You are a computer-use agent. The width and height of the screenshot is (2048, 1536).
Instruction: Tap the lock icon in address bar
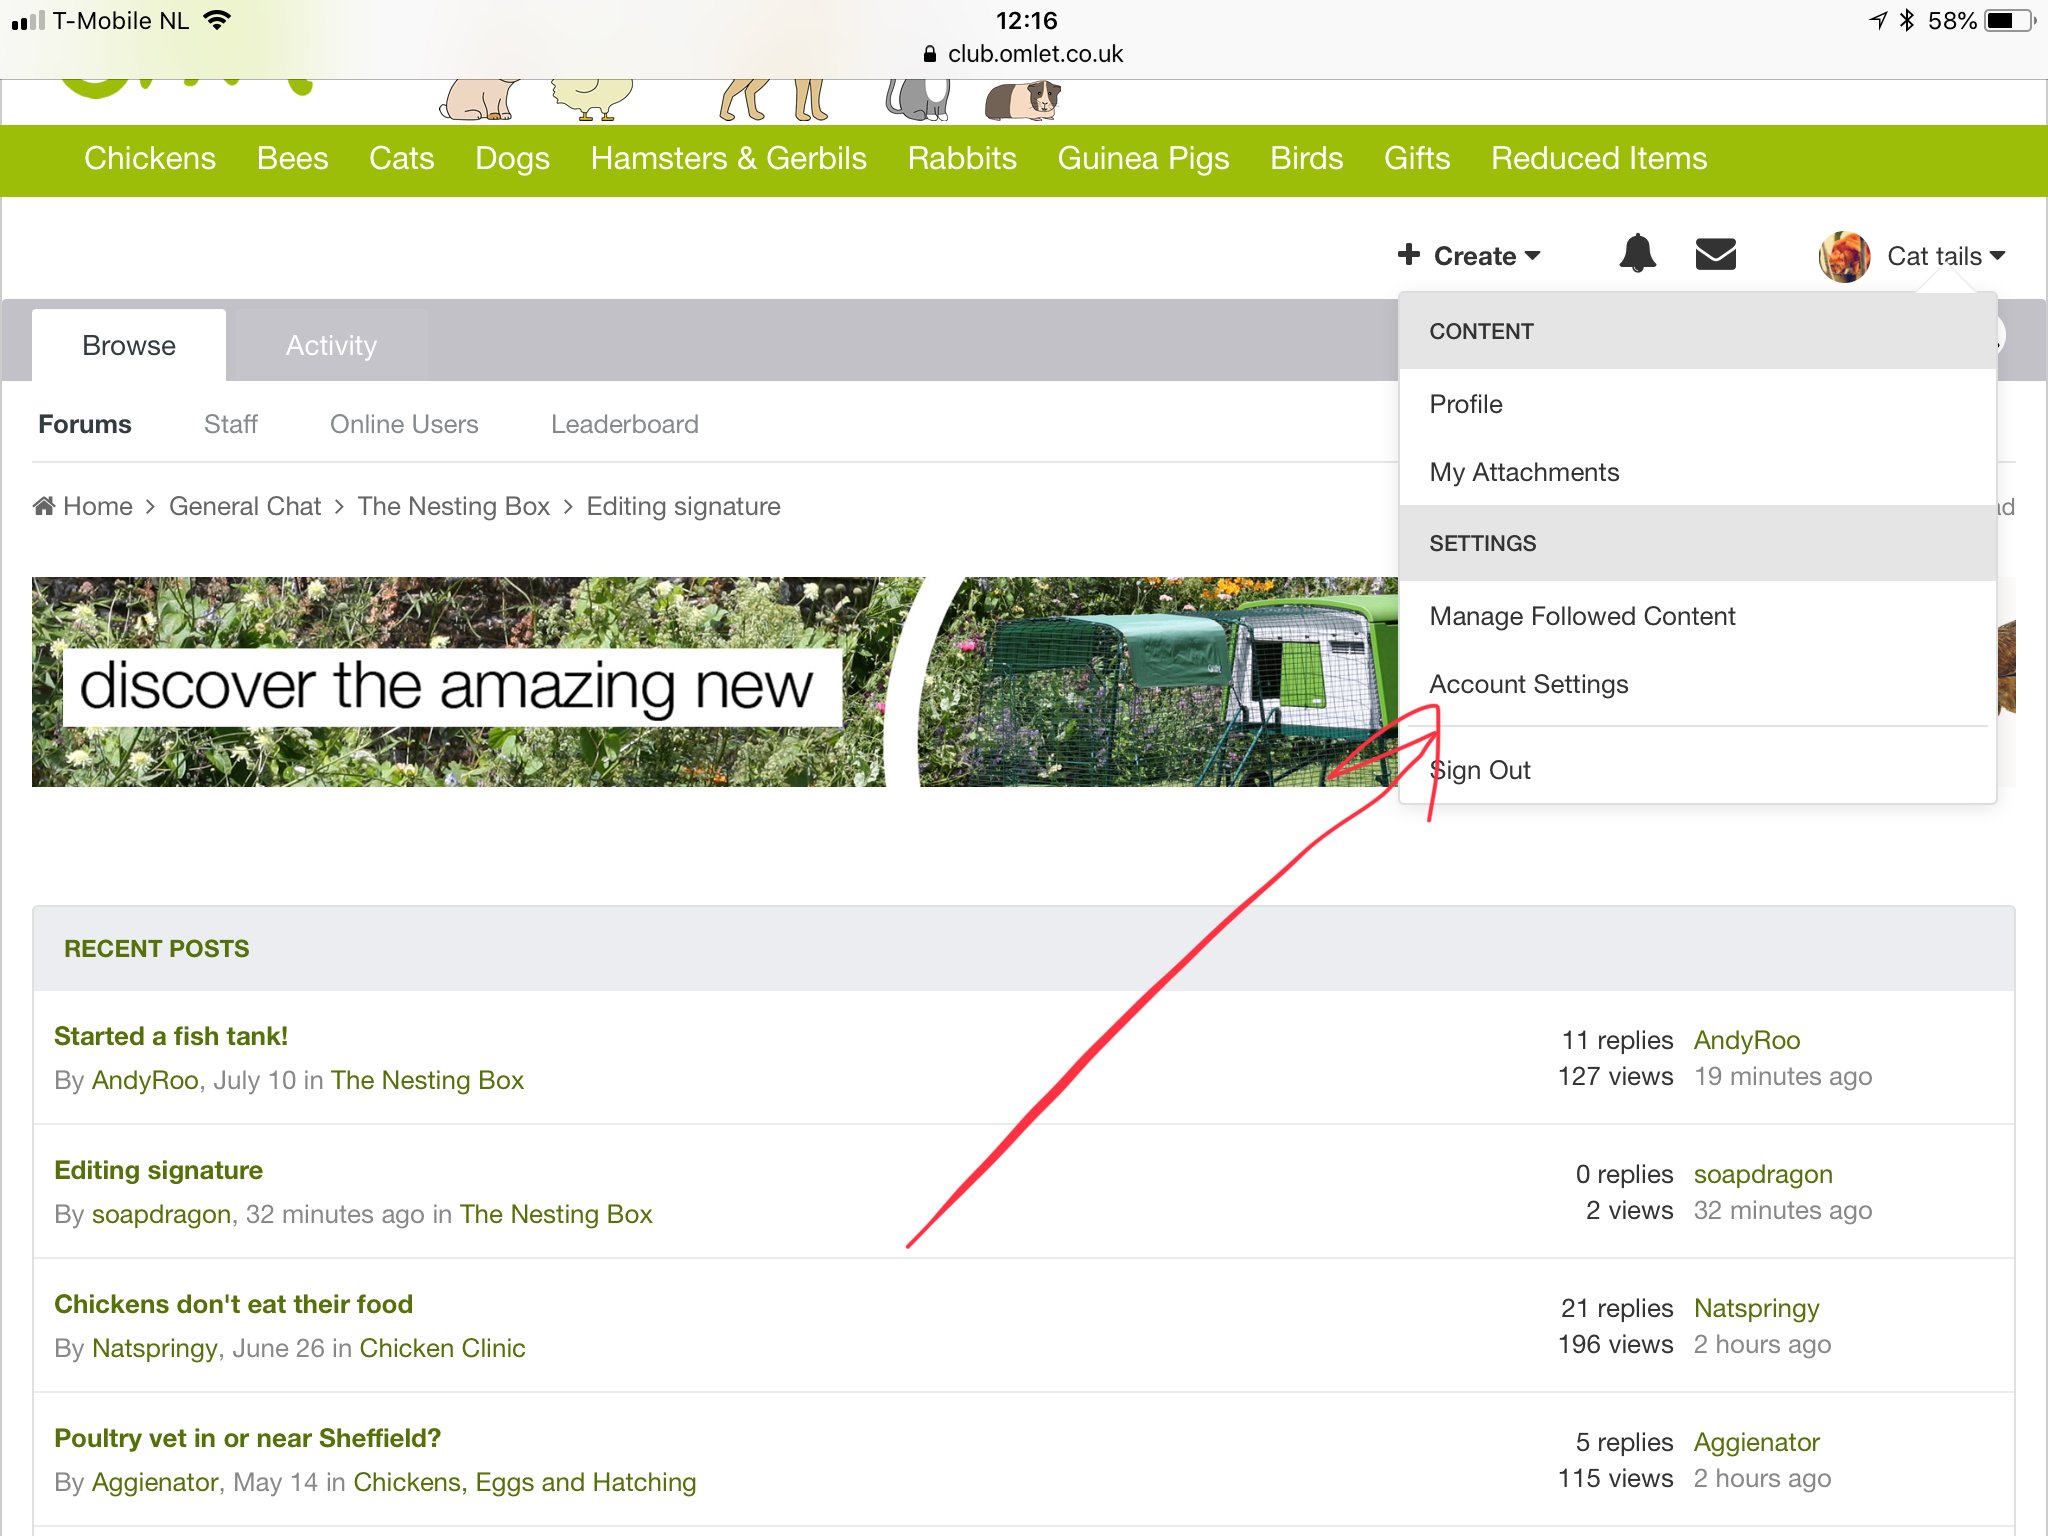click(930, 54)
